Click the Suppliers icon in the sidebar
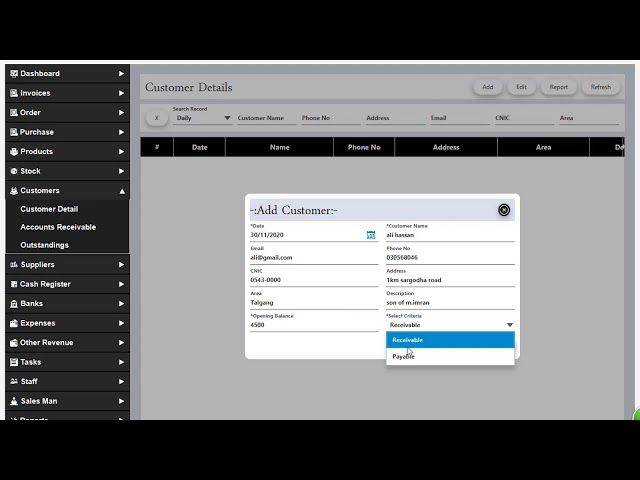Screen dimensions: 640x480 [14, 264]
